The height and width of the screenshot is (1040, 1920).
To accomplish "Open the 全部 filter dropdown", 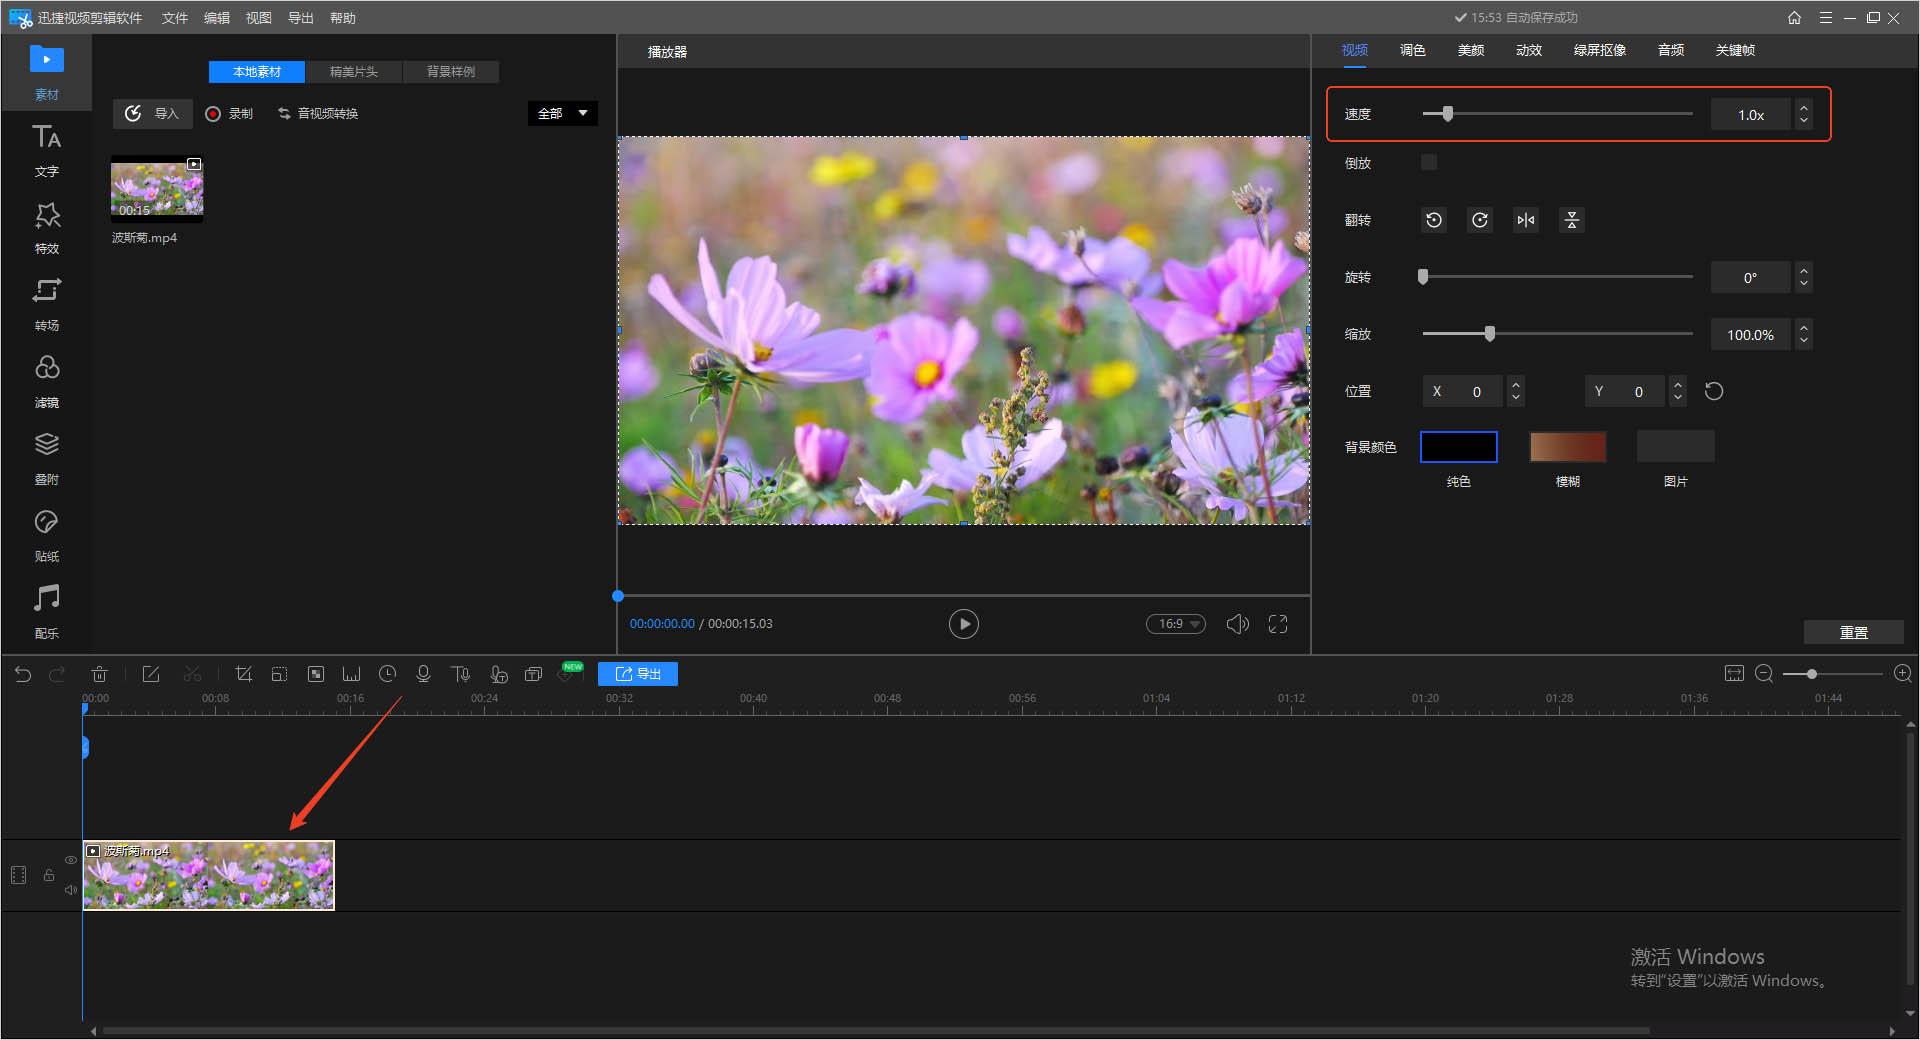I will (562, 113).
